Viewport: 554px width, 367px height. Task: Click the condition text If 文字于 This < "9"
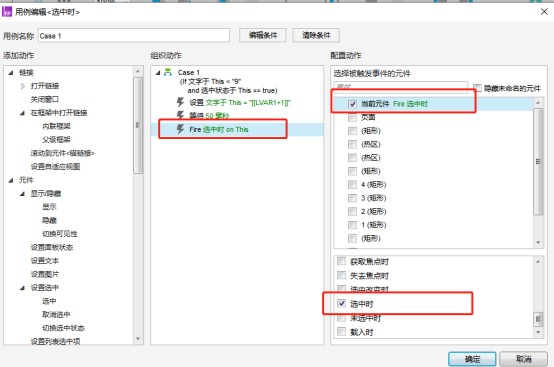tap(210, 81)
